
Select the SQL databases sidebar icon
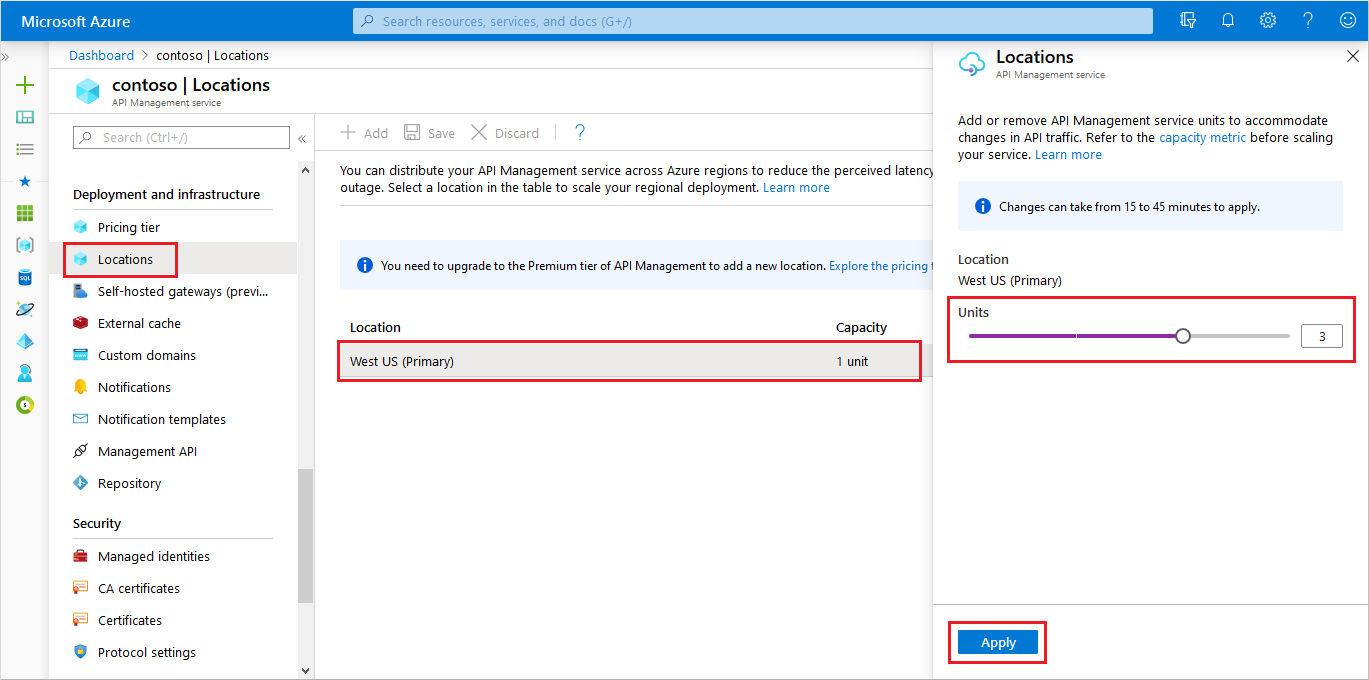click(24, 277)
